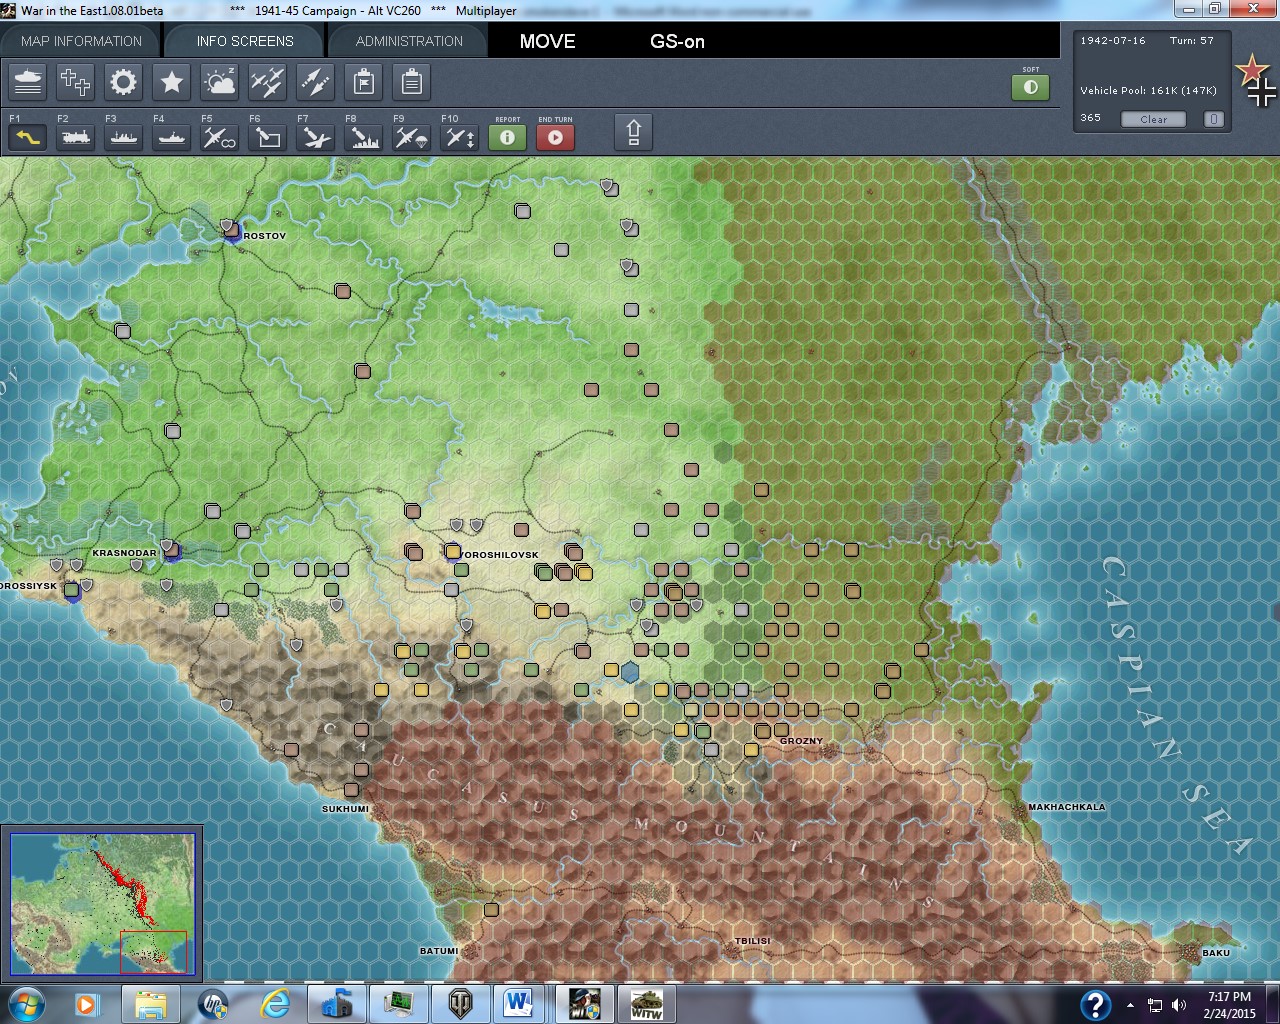
Task: Open World of Tanks taskbar icon
Action: click(459, 1003)
